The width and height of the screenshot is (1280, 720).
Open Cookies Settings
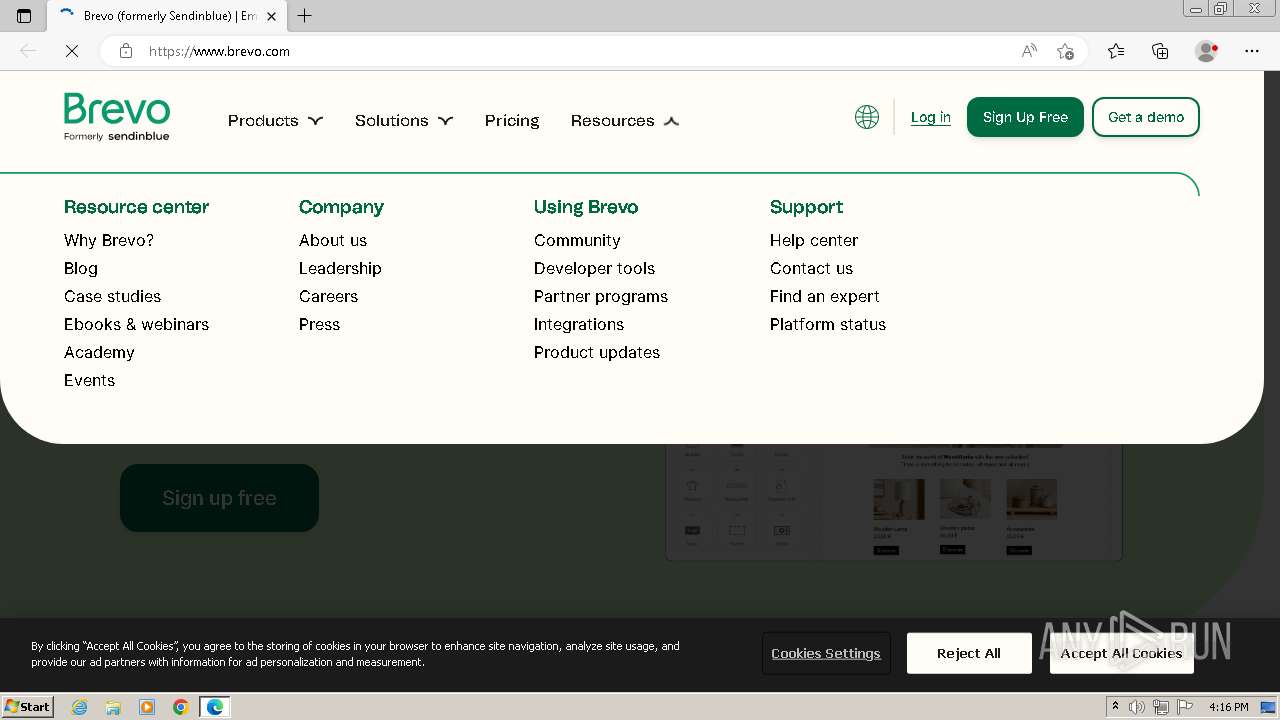[x=826, y=653]
